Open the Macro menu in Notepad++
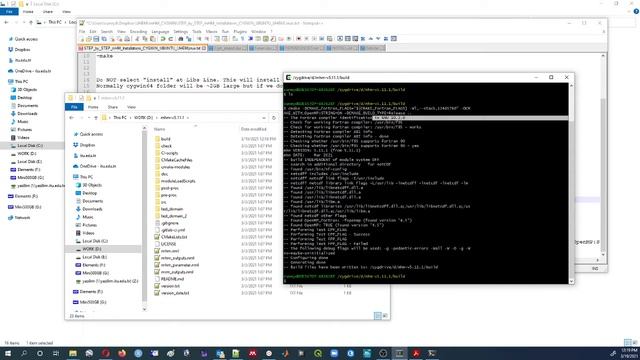Image resolution: width=640 pixels, height=360 pixels. pos(211,31)
